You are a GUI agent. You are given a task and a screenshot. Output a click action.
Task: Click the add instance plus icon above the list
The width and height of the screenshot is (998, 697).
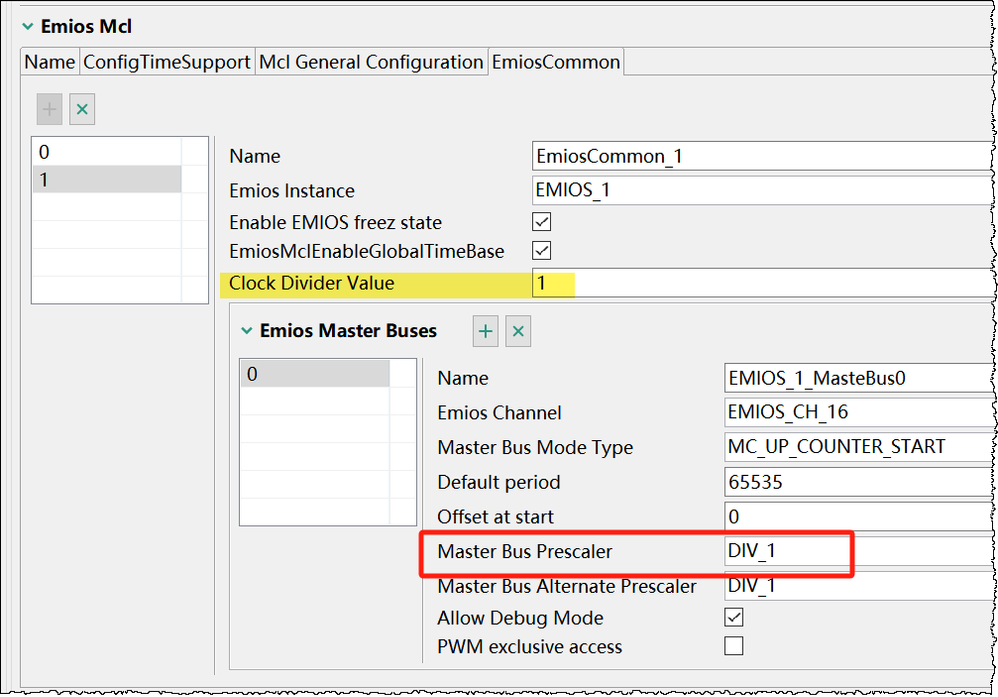[48, 109]
